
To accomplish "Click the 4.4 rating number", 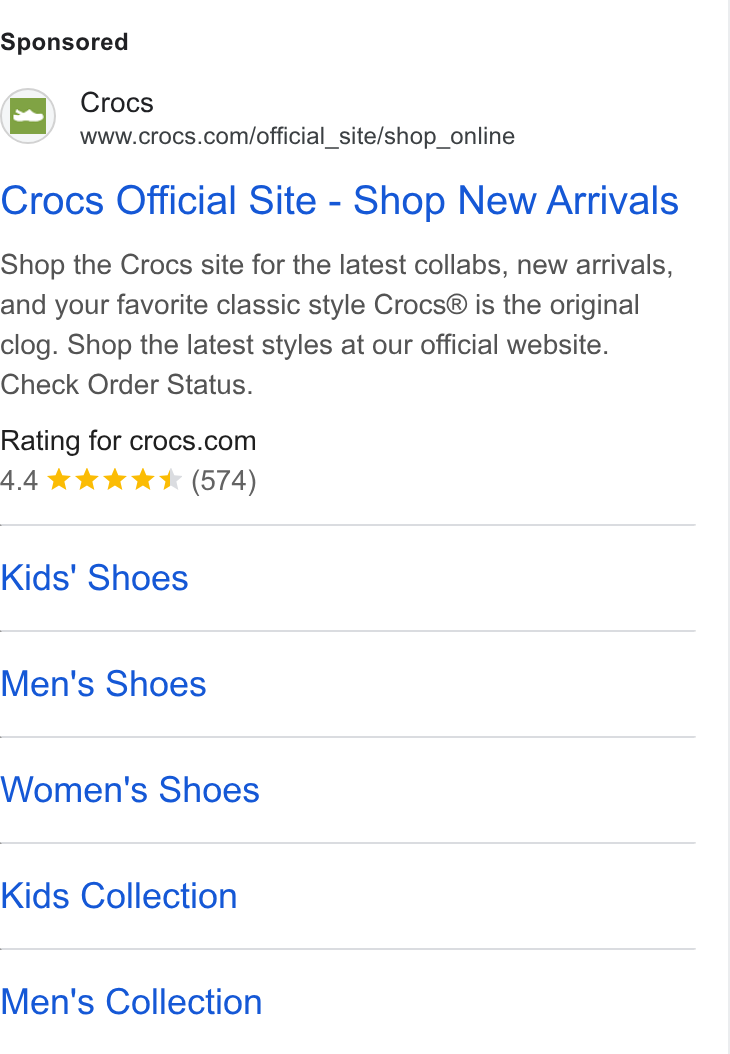I will 19,481.
